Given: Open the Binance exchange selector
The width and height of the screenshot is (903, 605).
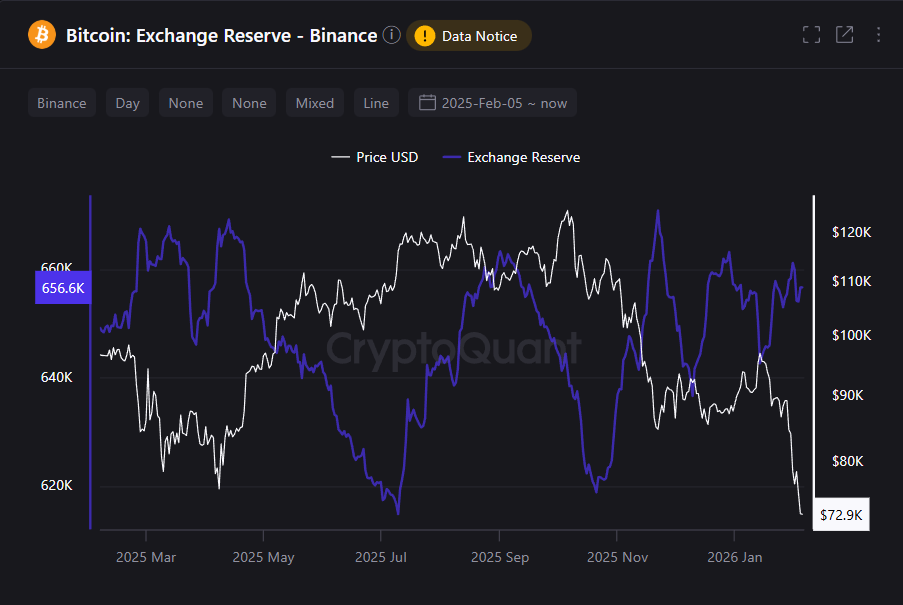Looking at the screenshot, I should [x=62, y=102].
